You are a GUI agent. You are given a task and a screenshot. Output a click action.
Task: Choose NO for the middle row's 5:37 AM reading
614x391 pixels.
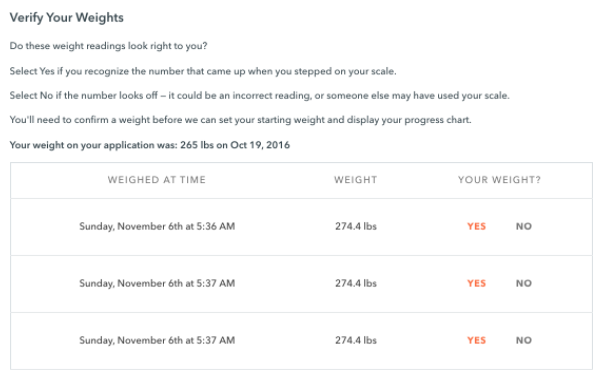click(x=524, y=283)
